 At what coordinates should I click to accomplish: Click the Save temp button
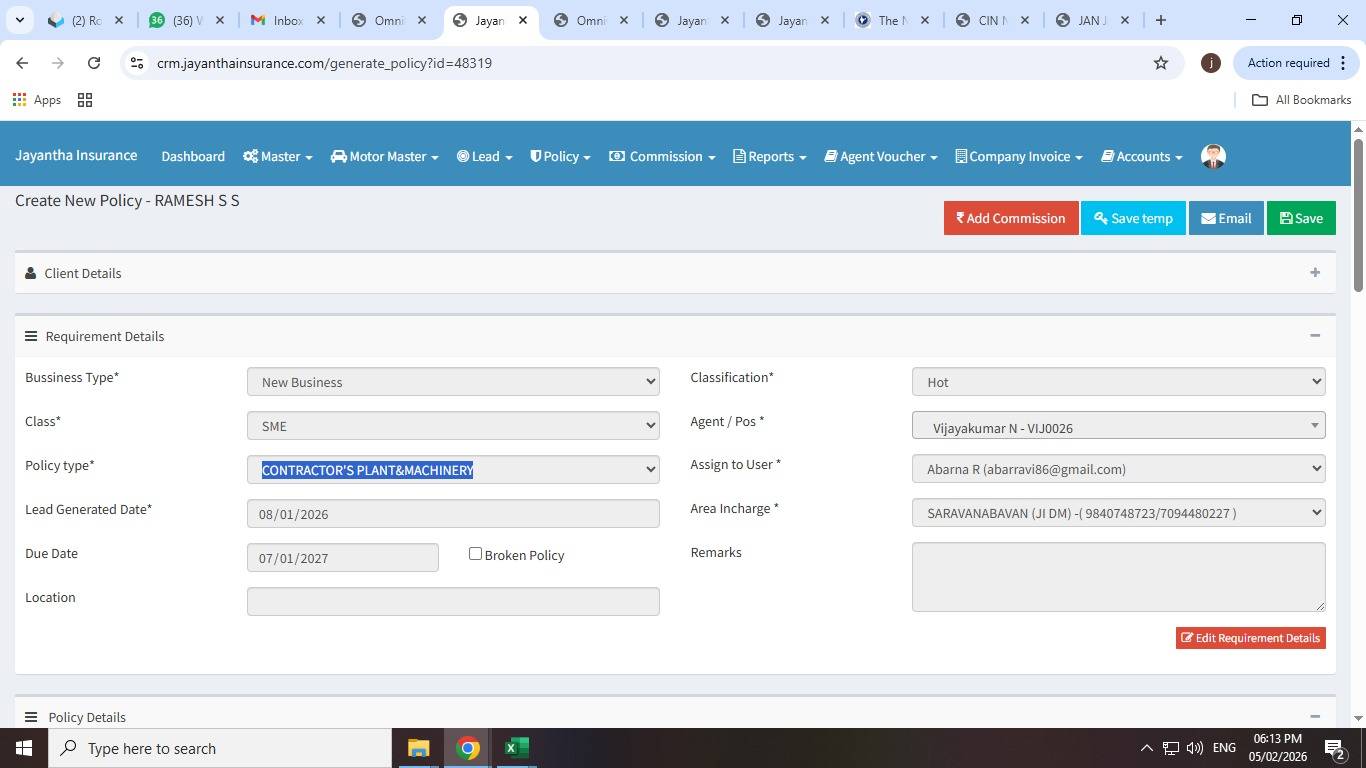pyautogui.click(x=1132, y=218)
